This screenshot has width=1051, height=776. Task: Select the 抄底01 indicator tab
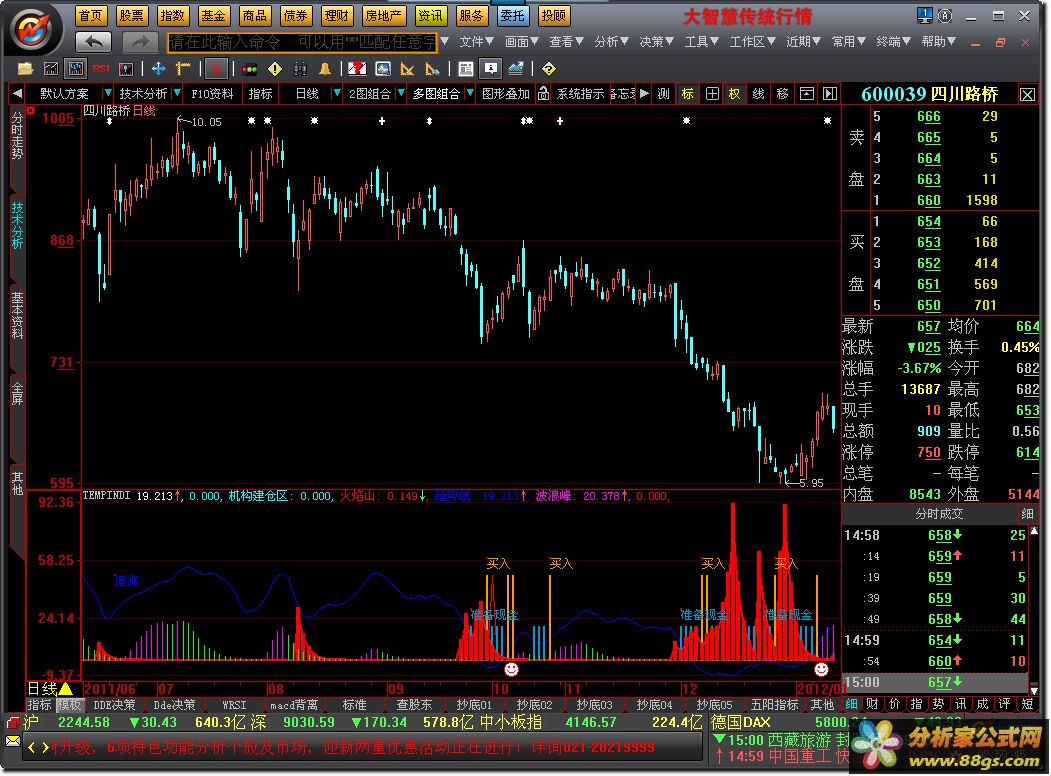coord(474,705)
